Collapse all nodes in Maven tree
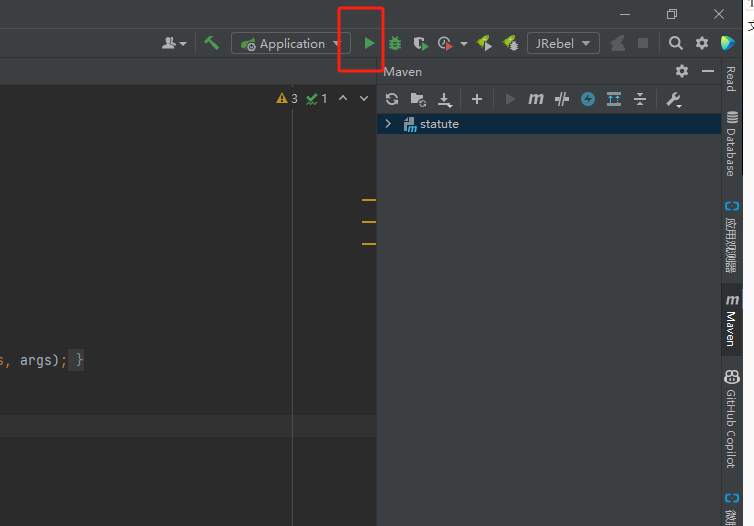 (x=640, y=99)
